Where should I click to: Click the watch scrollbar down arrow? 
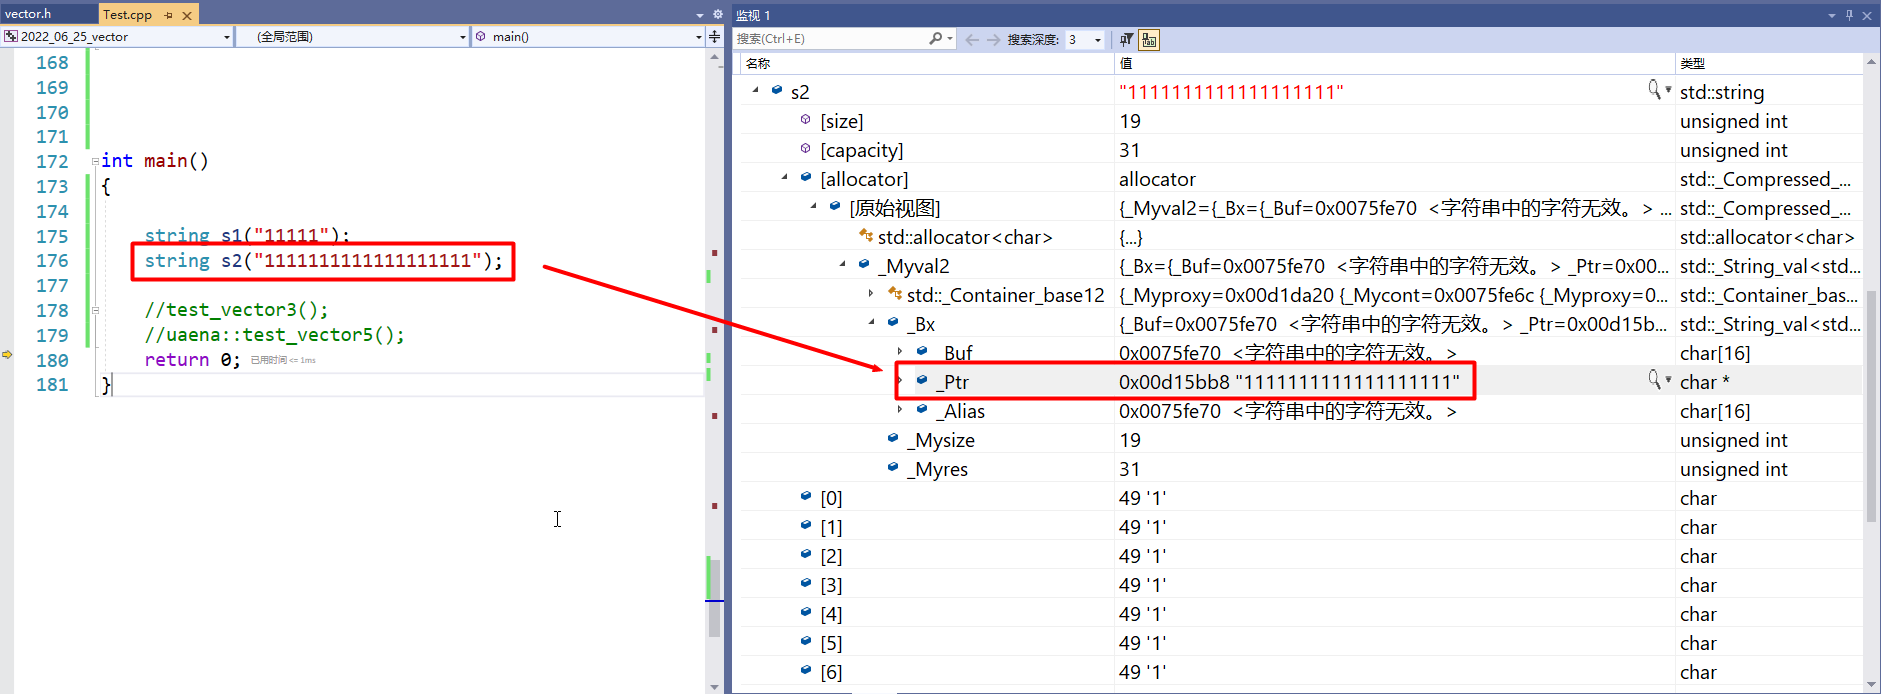click(x=1871, y=685)
